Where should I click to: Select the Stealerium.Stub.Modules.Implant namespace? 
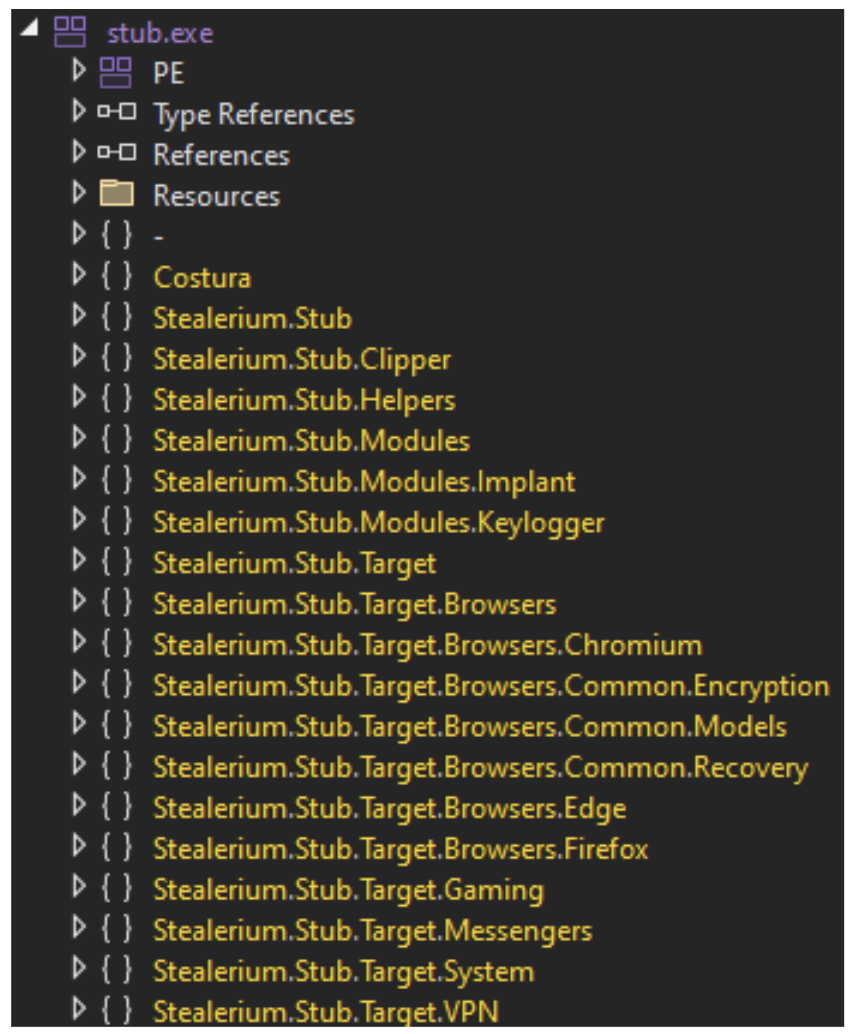coord(364,481)
